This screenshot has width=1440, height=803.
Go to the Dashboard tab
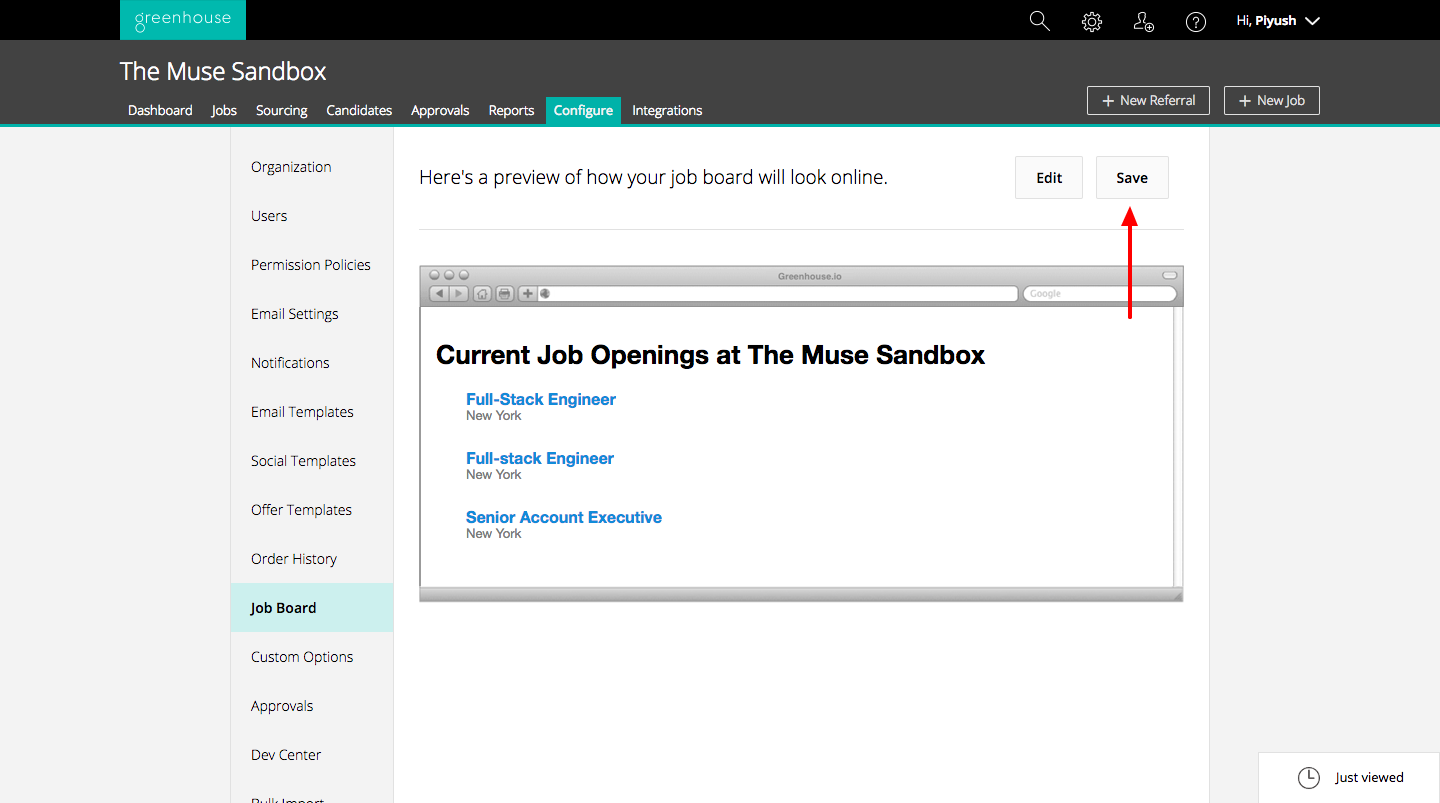[160, 110]
